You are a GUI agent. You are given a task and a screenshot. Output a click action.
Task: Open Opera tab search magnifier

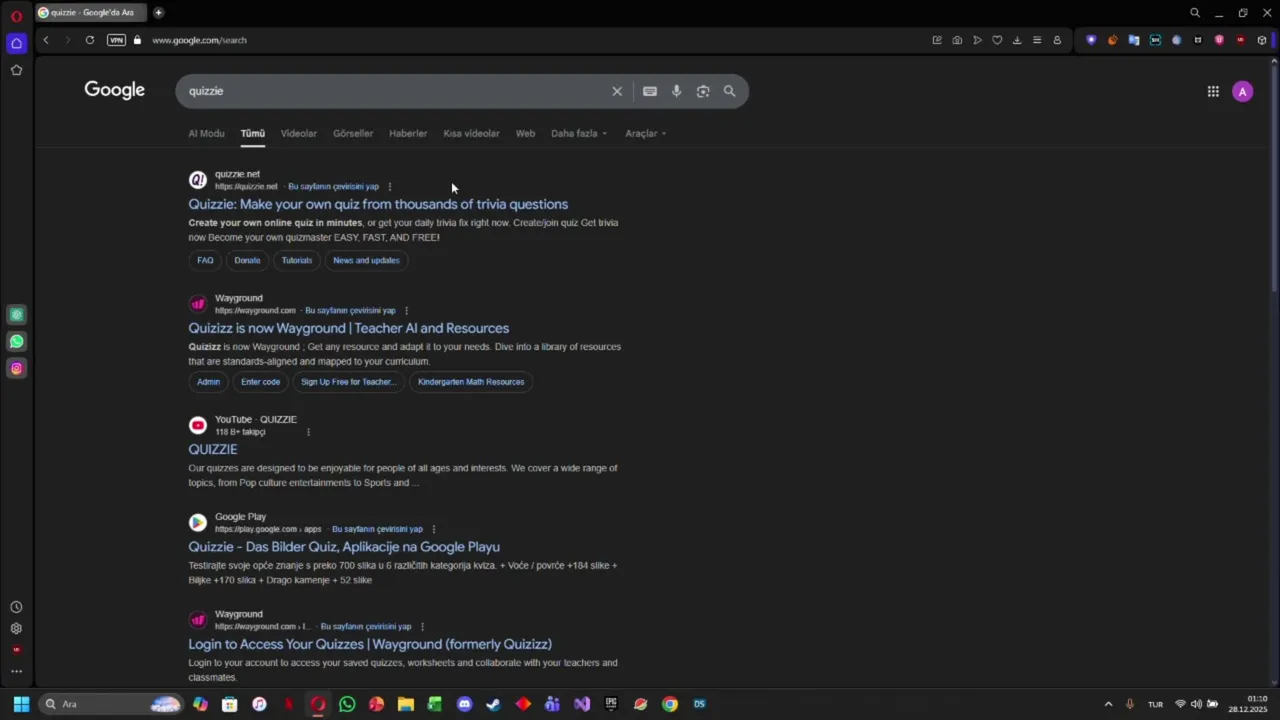click(x=1195, y=13)
